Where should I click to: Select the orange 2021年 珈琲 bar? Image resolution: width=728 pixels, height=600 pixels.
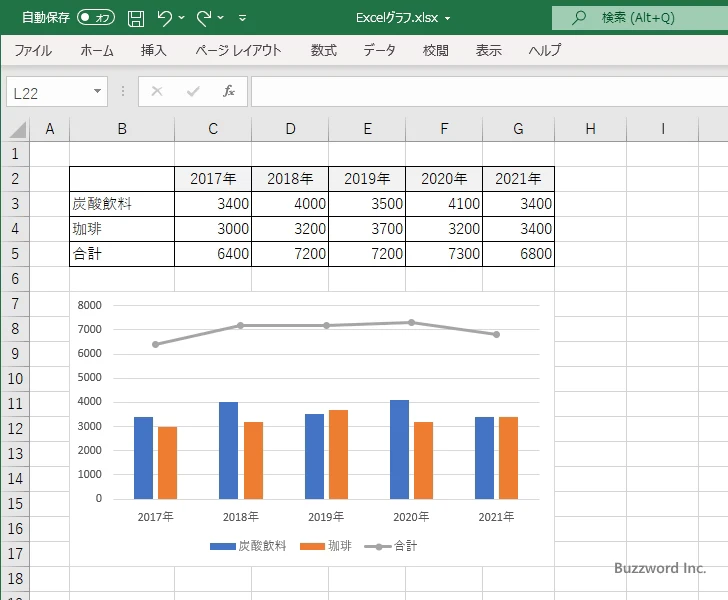coord(508,458)
